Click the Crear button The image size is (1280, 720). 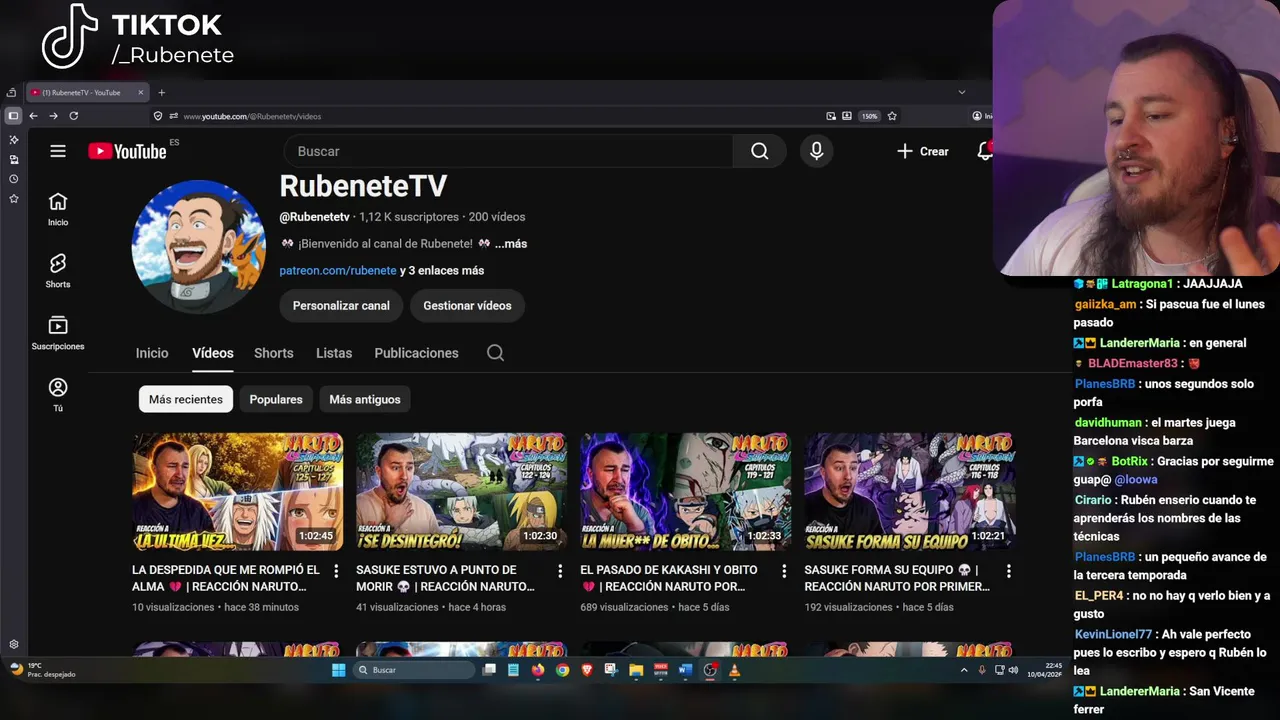922,151
